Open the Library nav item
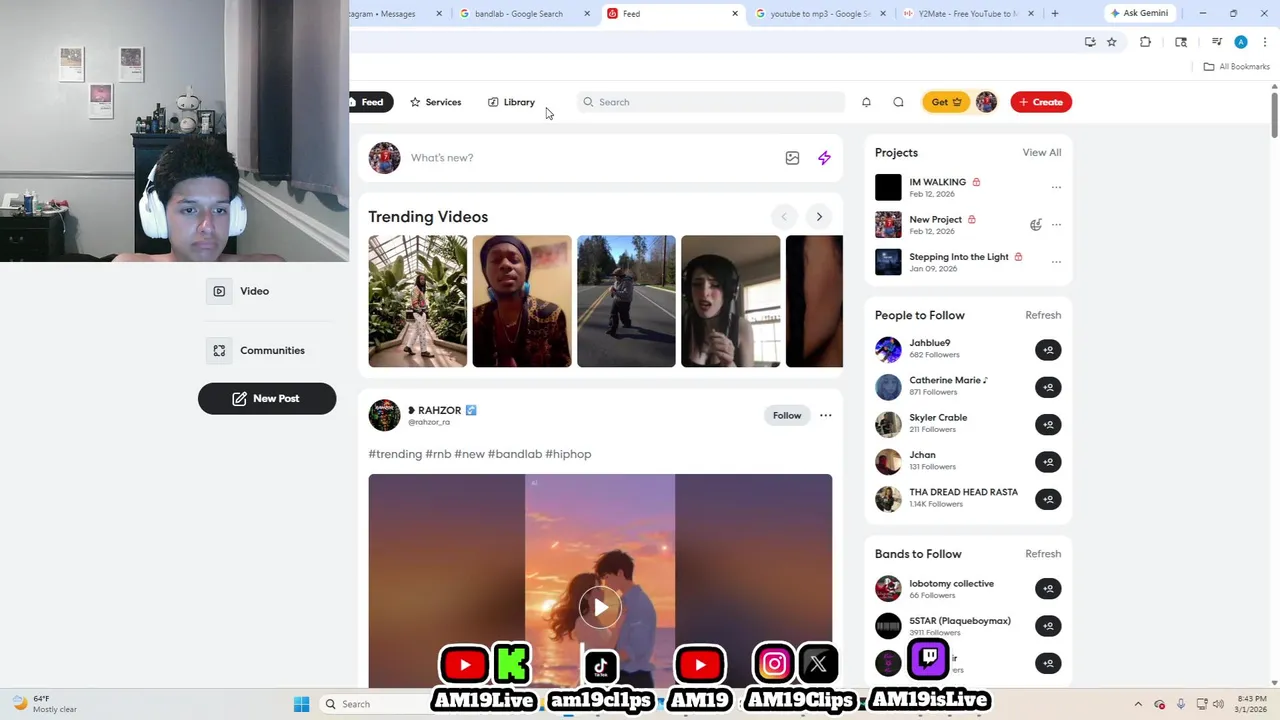 (x=511, y=102)
